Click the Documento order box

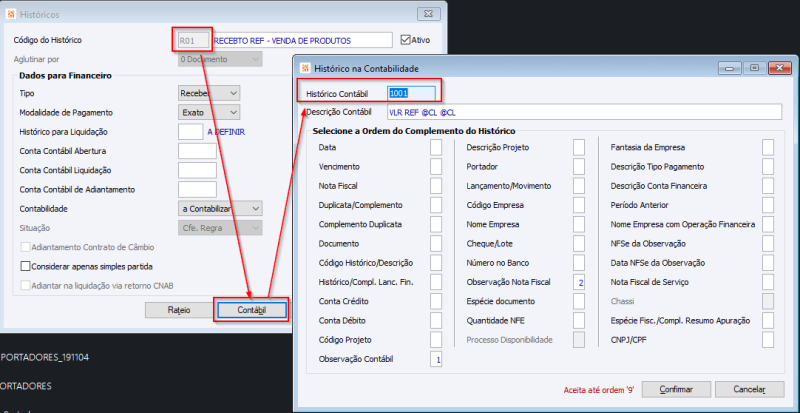[x=436, y=244]
